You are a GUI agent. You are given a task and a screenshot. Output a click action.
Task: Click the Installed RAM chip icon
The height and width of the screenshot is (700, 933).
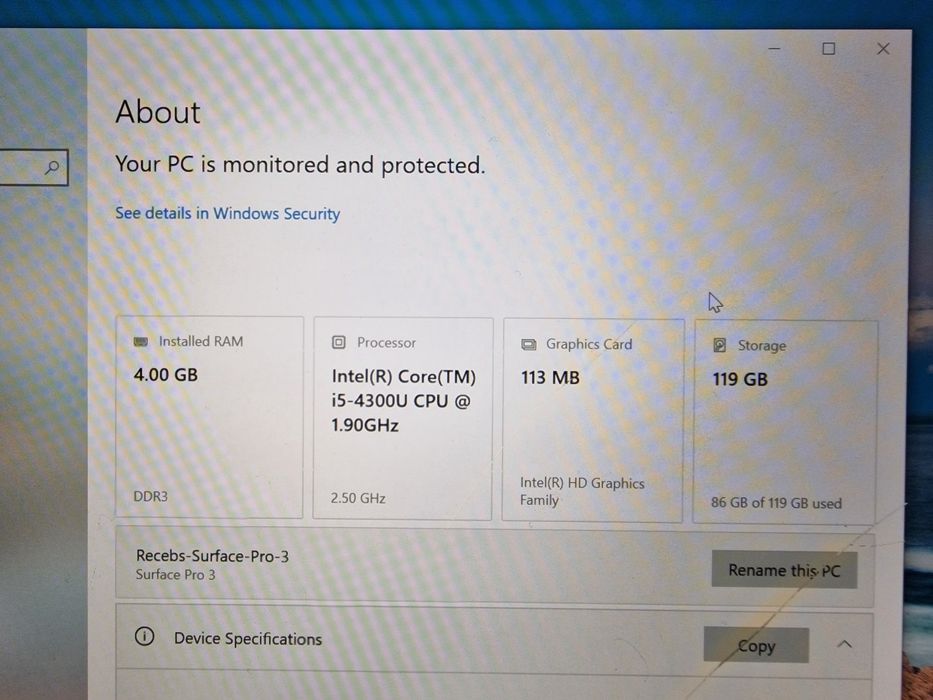tap(140, 342)
